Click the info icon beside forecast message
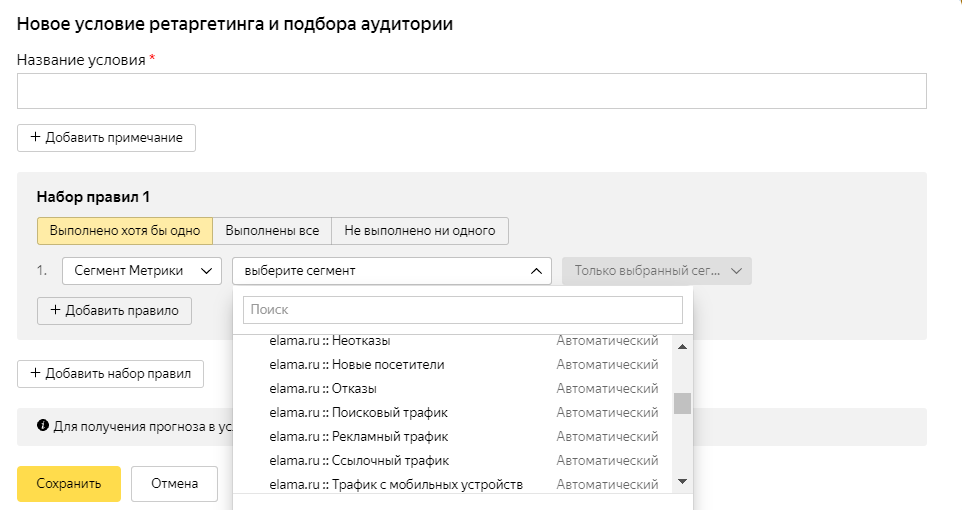Viewport: 962px width, 510px height. [x=43, y=426]
